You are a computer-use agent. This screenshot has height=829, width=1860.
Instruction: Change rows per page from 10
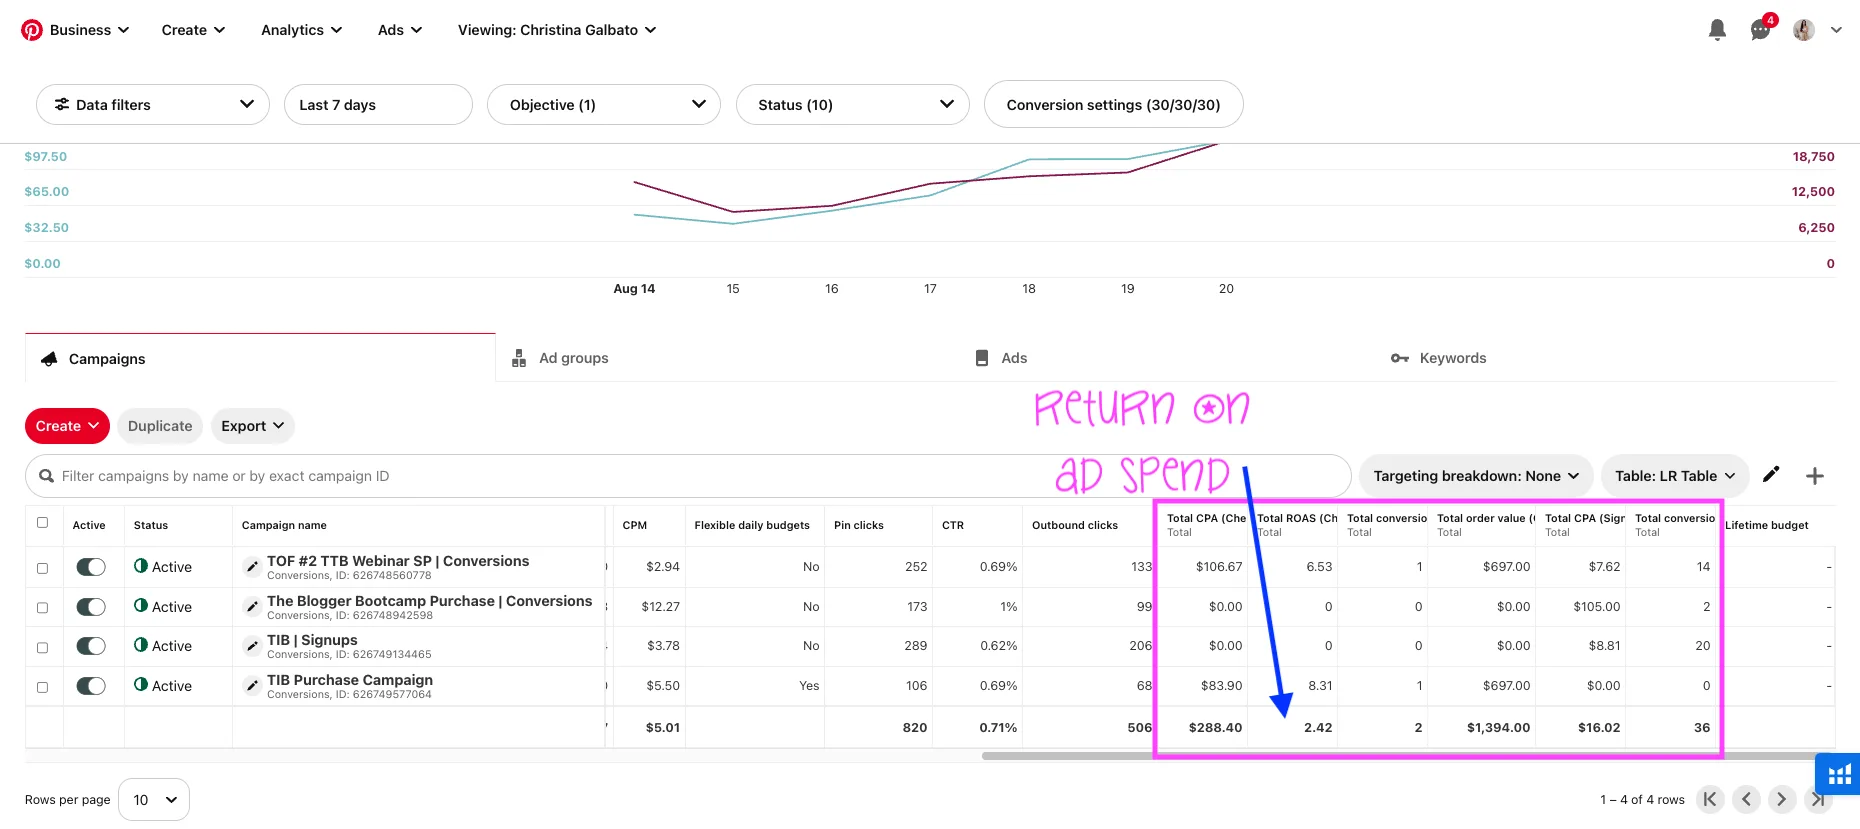(x=154, y=800)
